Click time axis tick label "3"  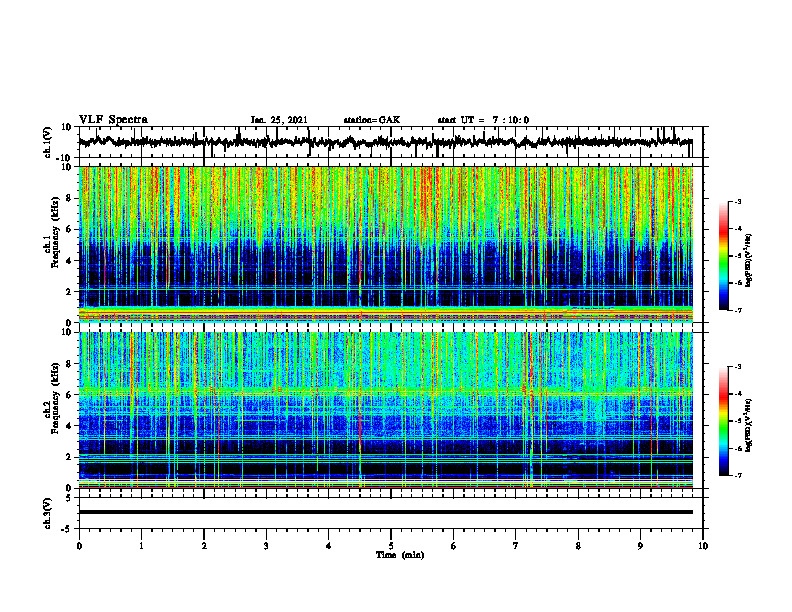(x=266, y=546)
